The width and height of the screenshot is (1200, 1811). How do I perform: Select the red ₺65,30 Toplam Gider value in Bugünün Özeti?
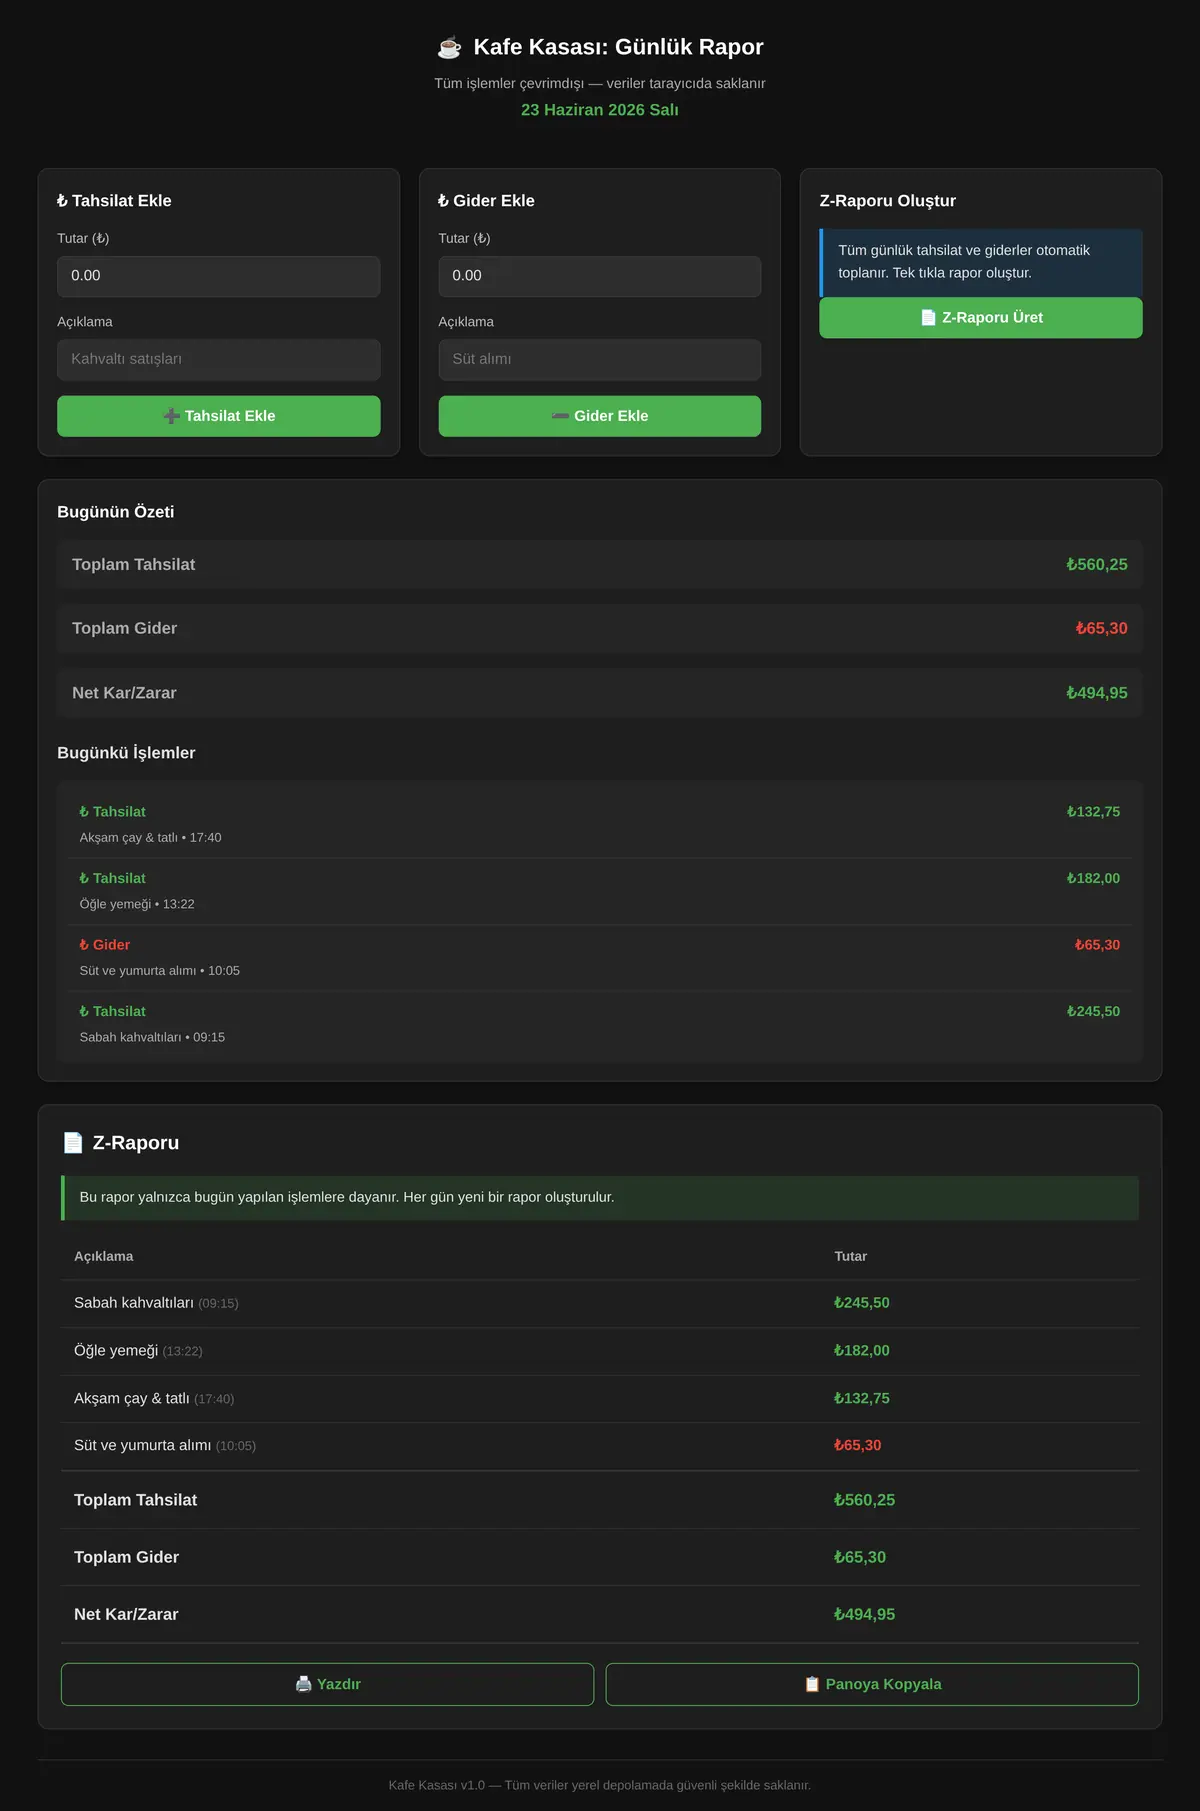point(1101,629)
